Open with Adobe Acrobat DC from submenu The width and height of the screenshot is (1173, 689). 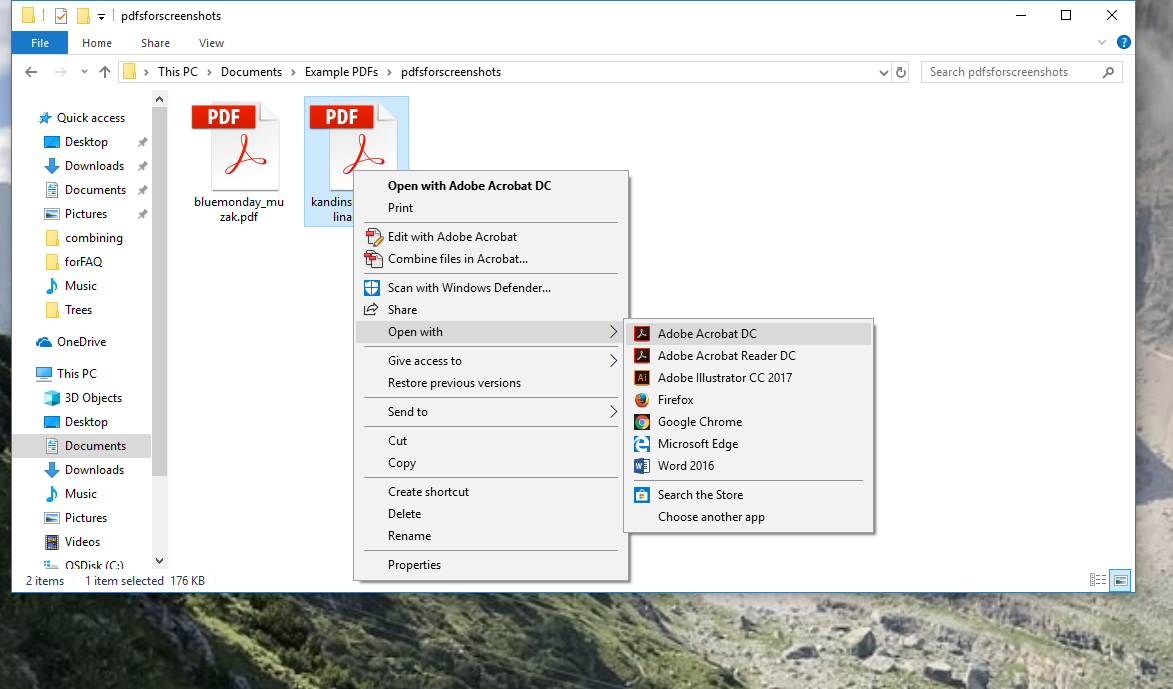748,334
